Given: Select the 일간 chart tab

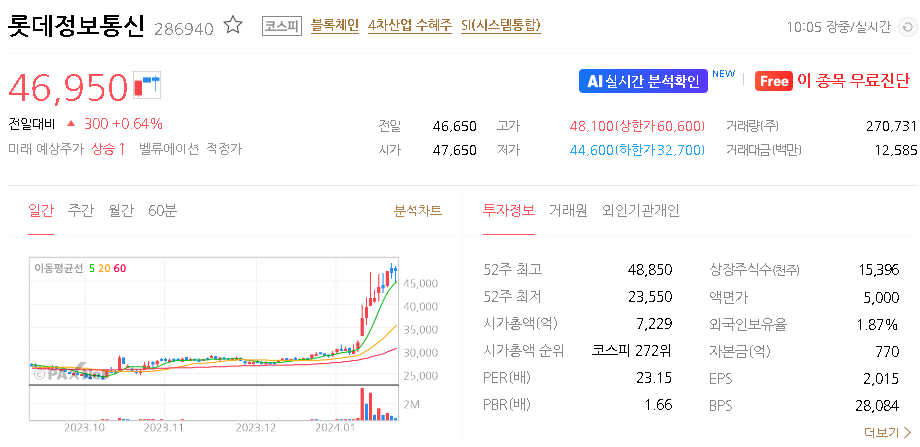Looking at the screenshot, I should [41, 211].
